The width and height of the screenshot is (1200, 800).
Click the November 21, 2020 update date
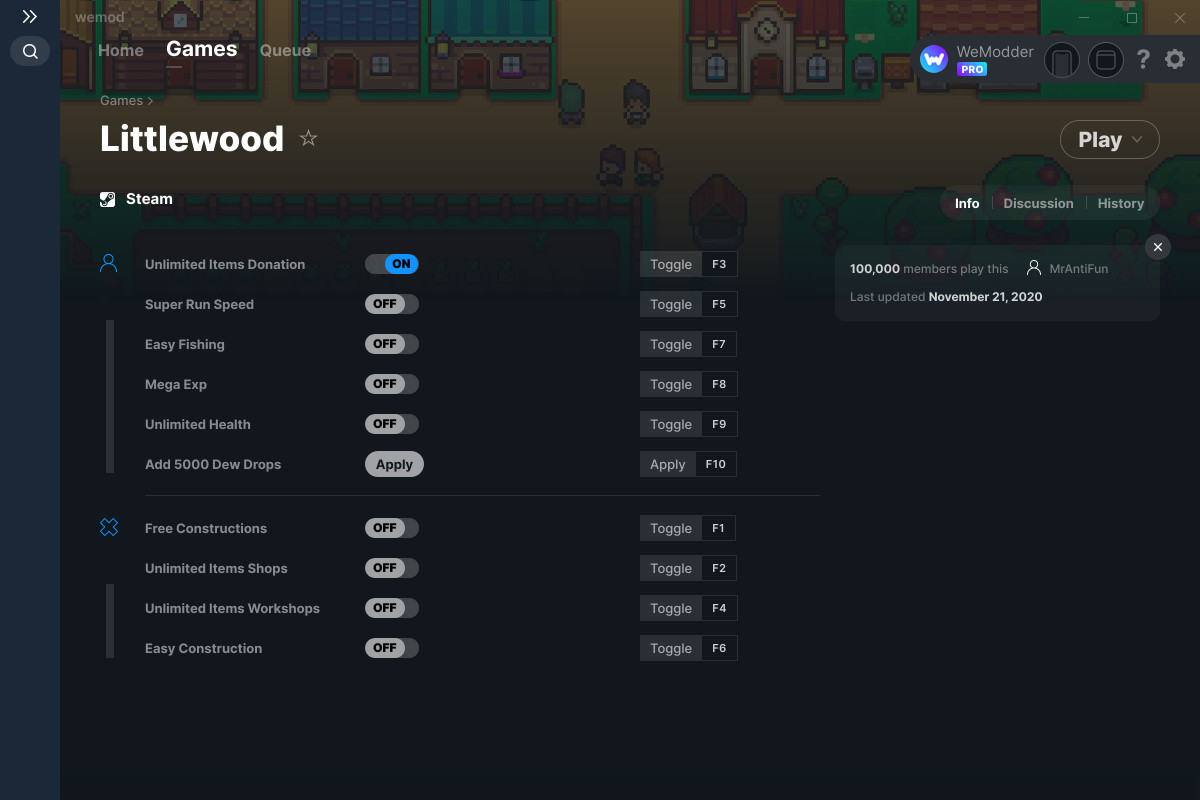[x=985, y=297]
